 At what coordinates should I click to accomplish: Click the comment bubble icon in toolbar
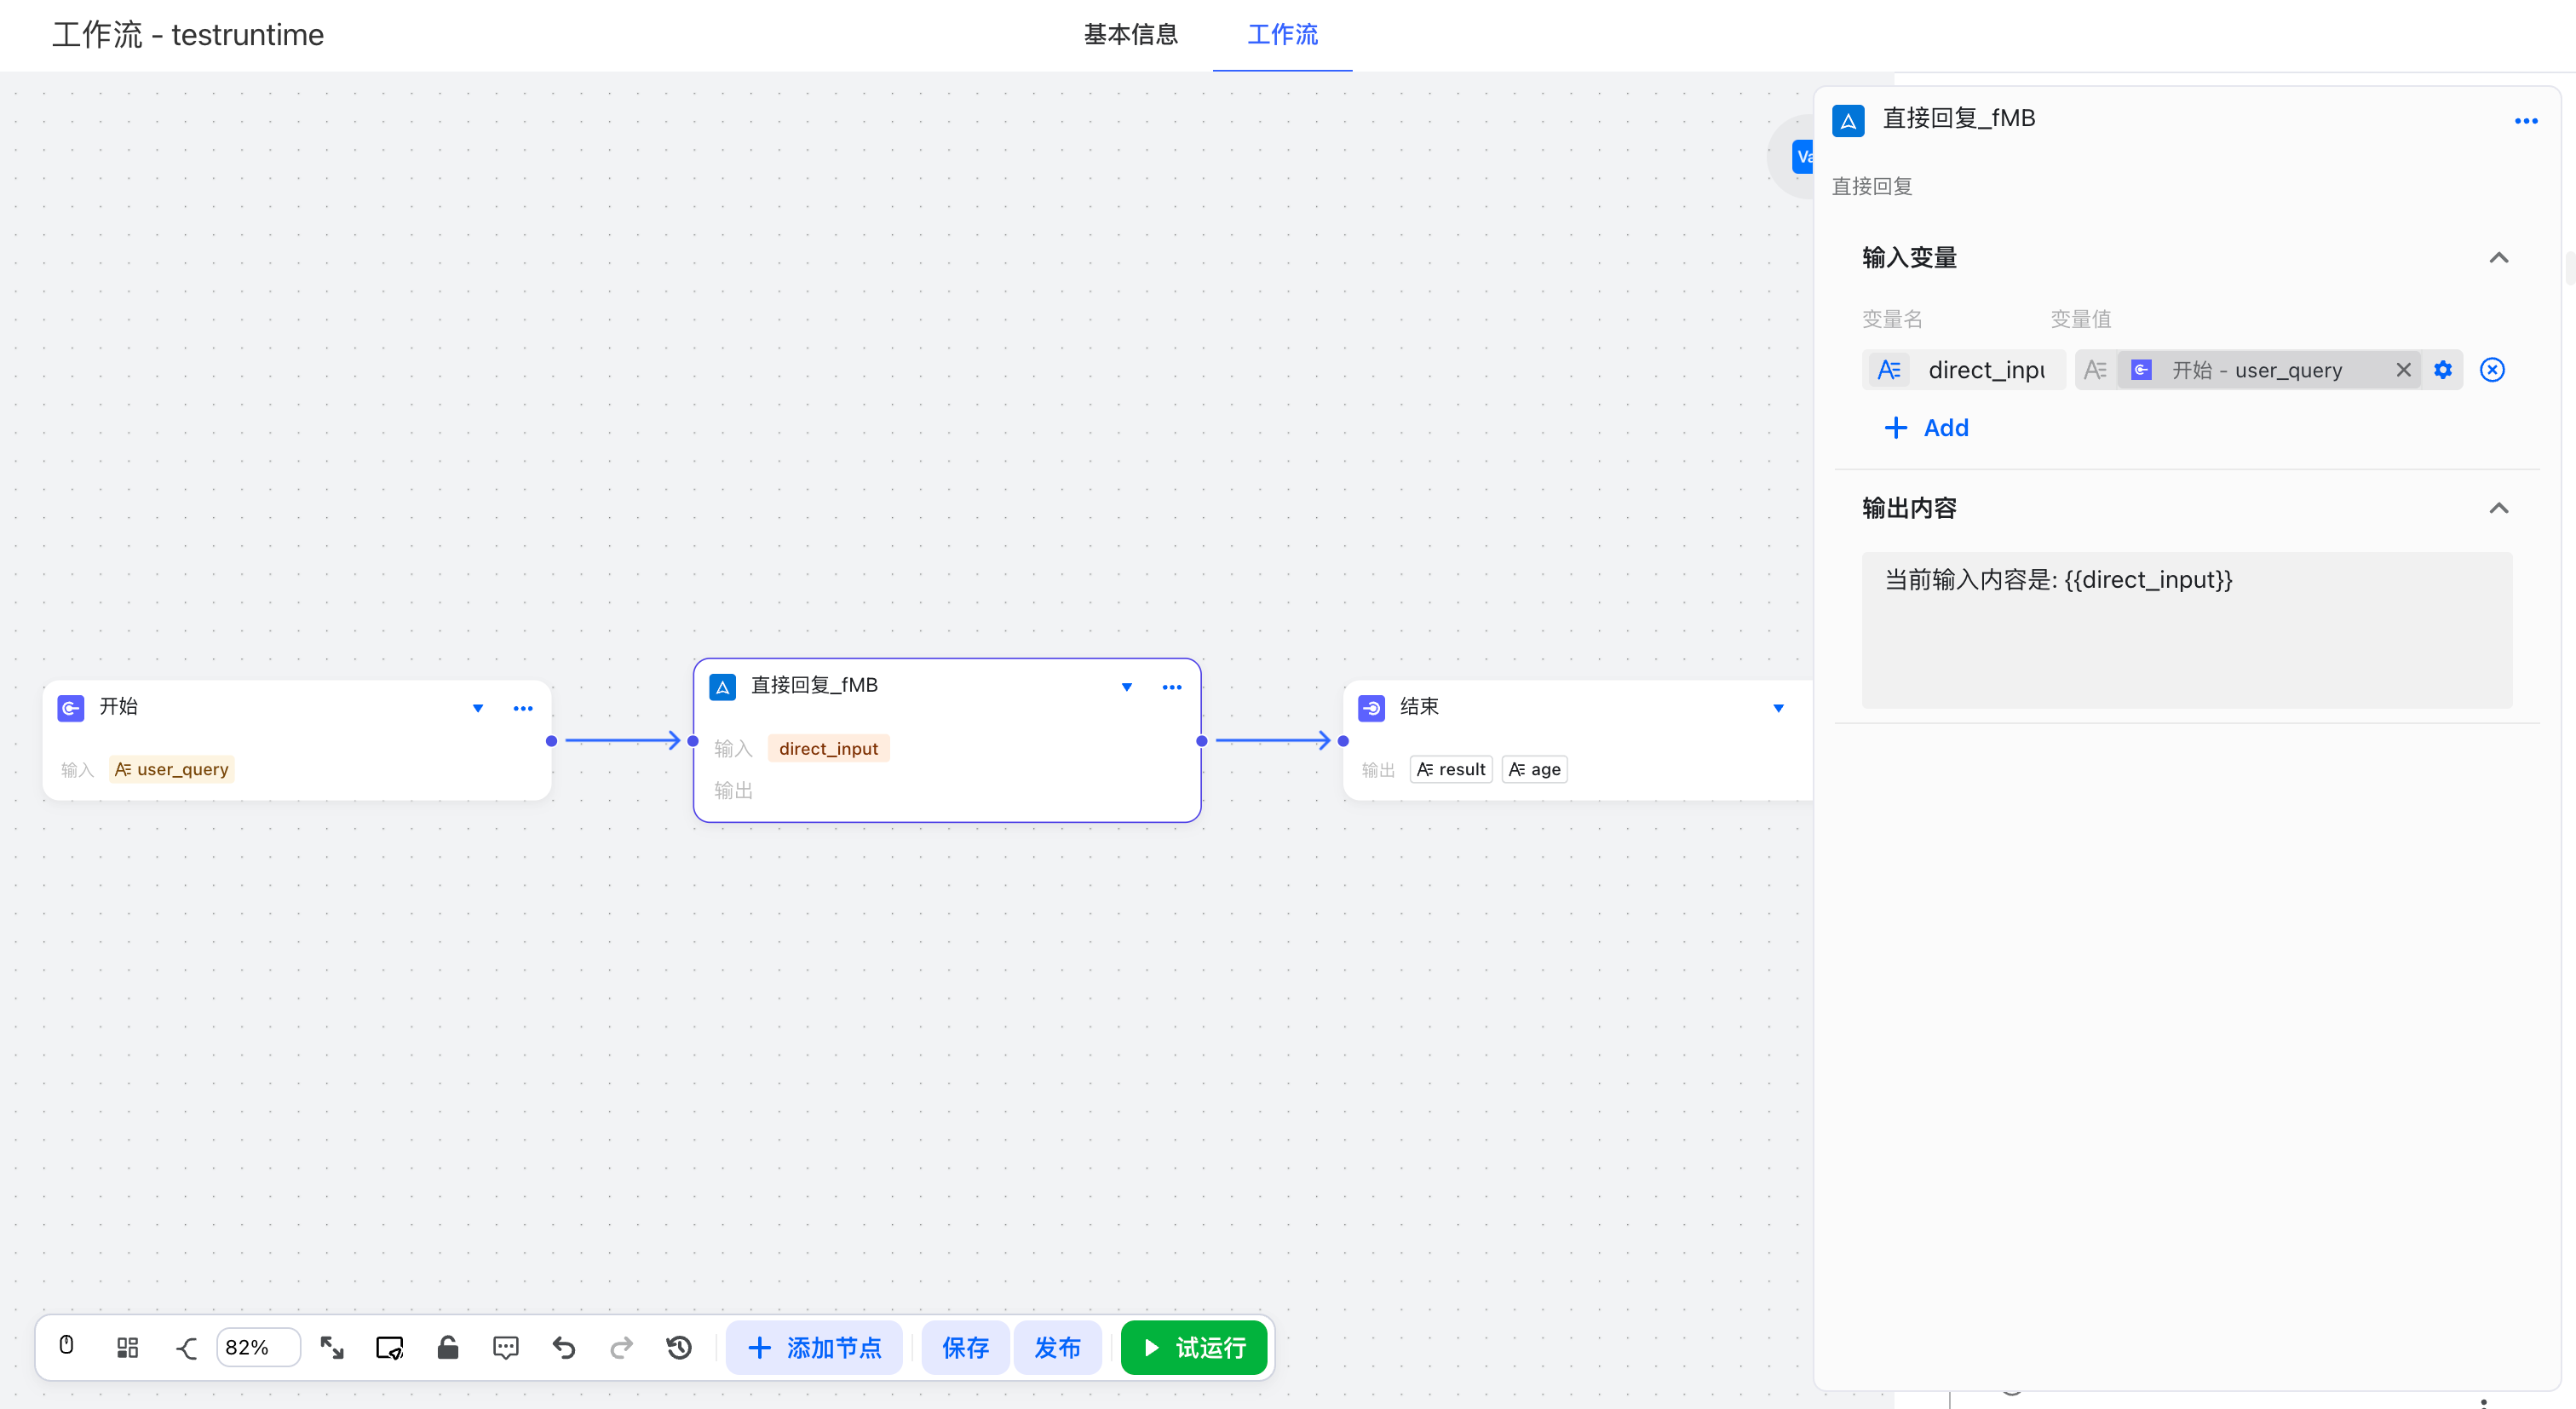(506, 1347)
